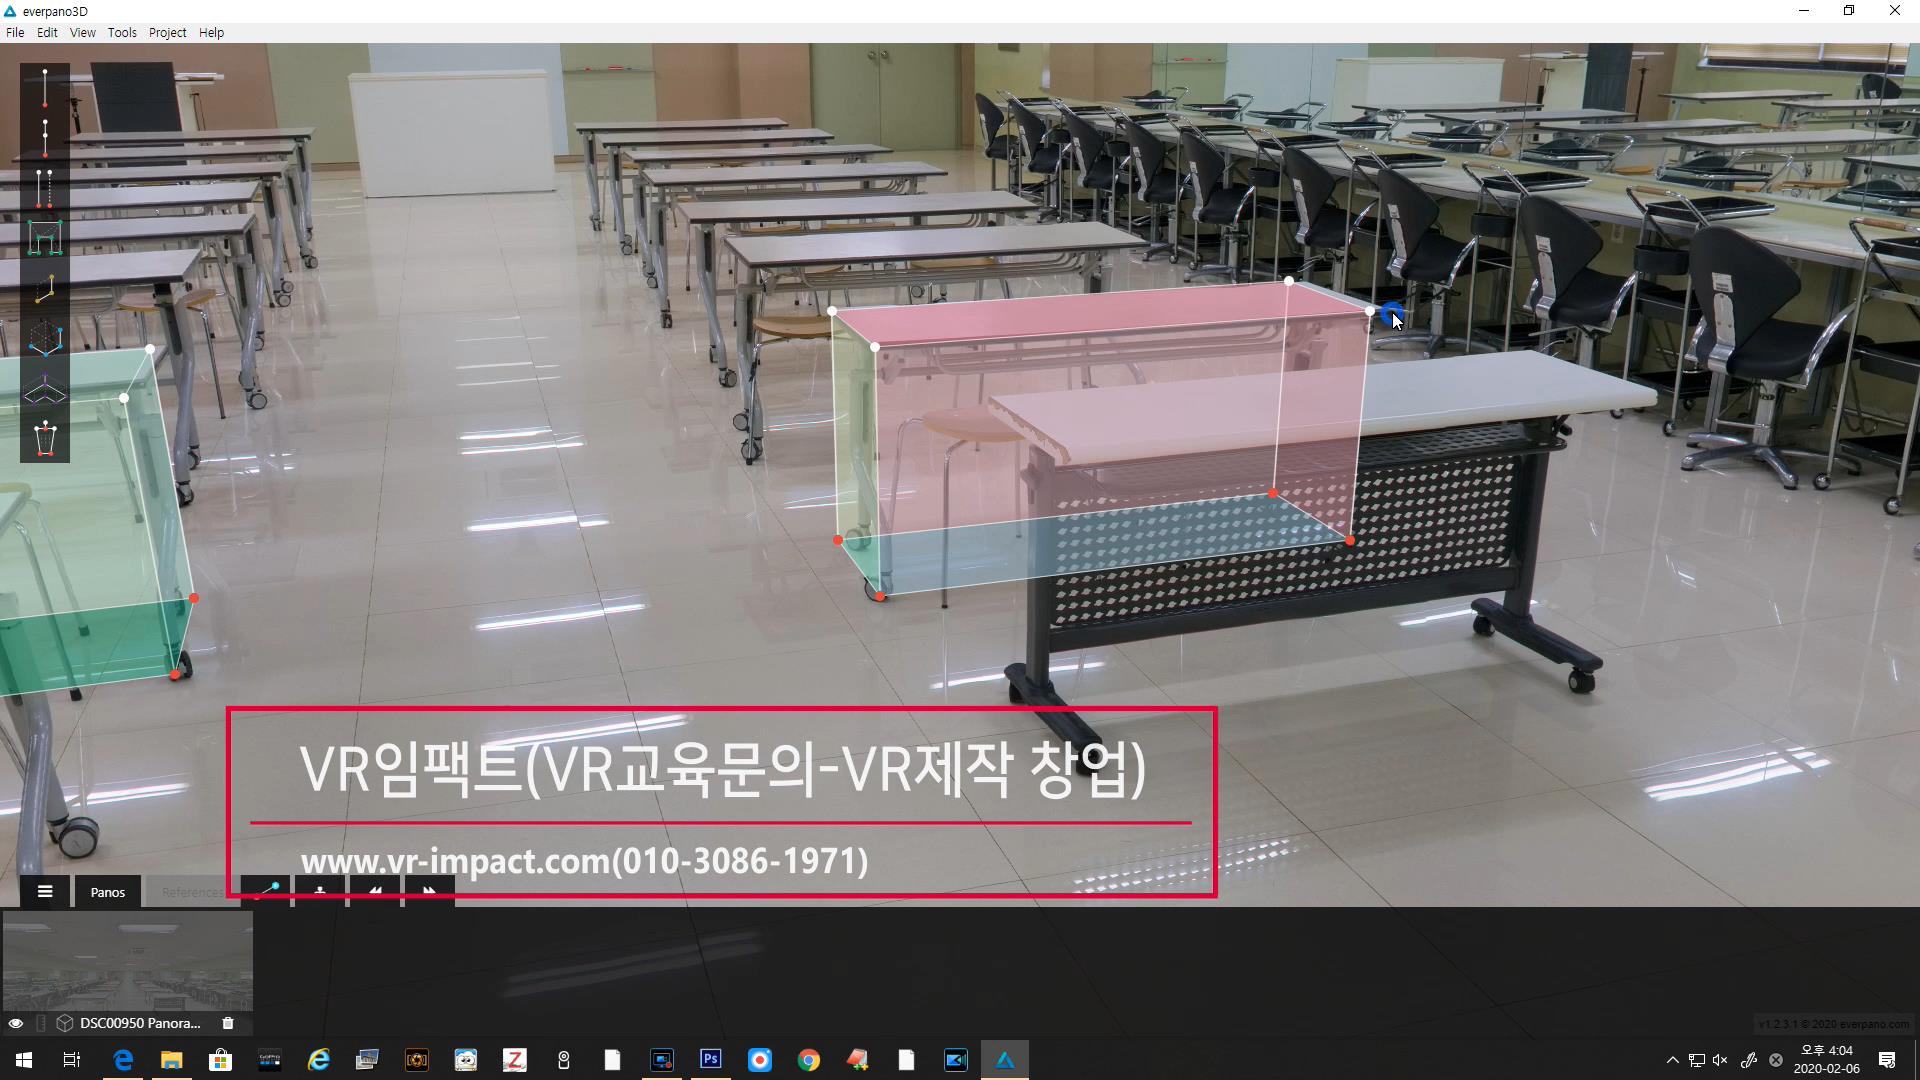Click the everpano3D taskbar icon

(x=1005, y=1060)
